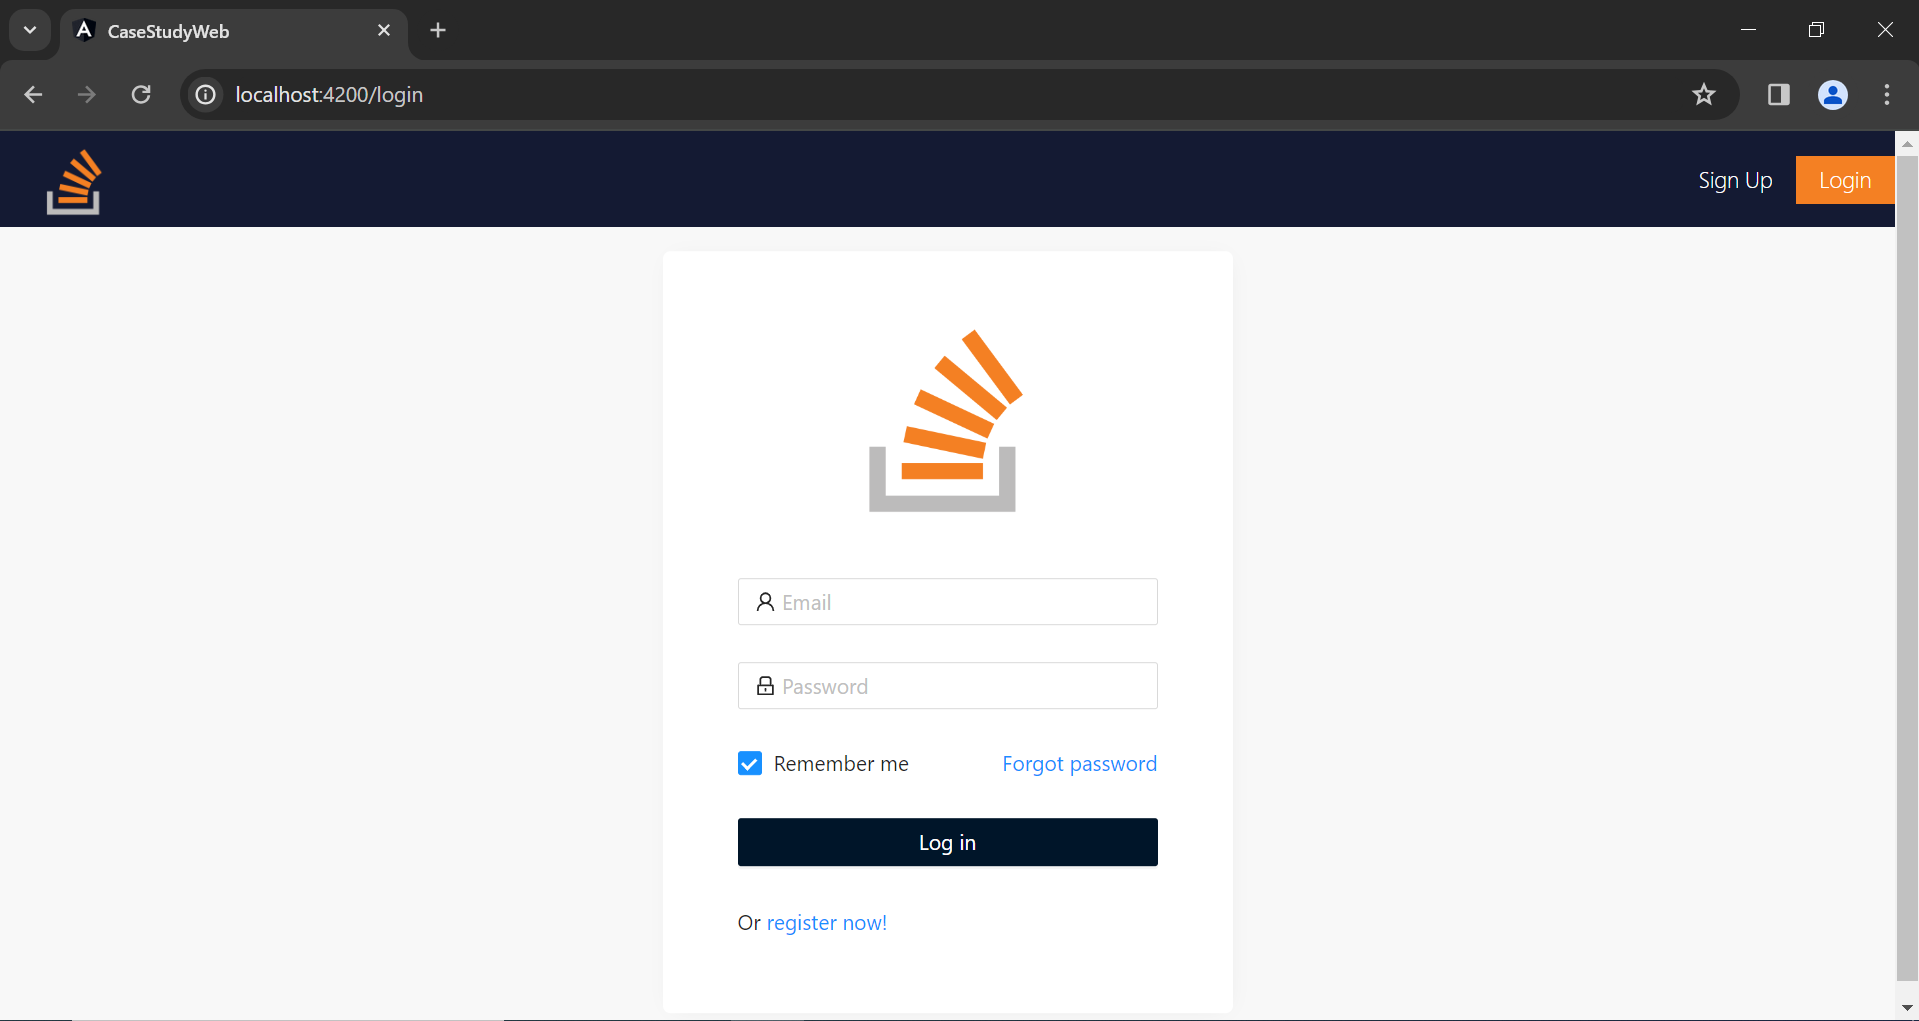Focus the Password input field
The image size is (1919, 1021).
[x=947, y=686]
